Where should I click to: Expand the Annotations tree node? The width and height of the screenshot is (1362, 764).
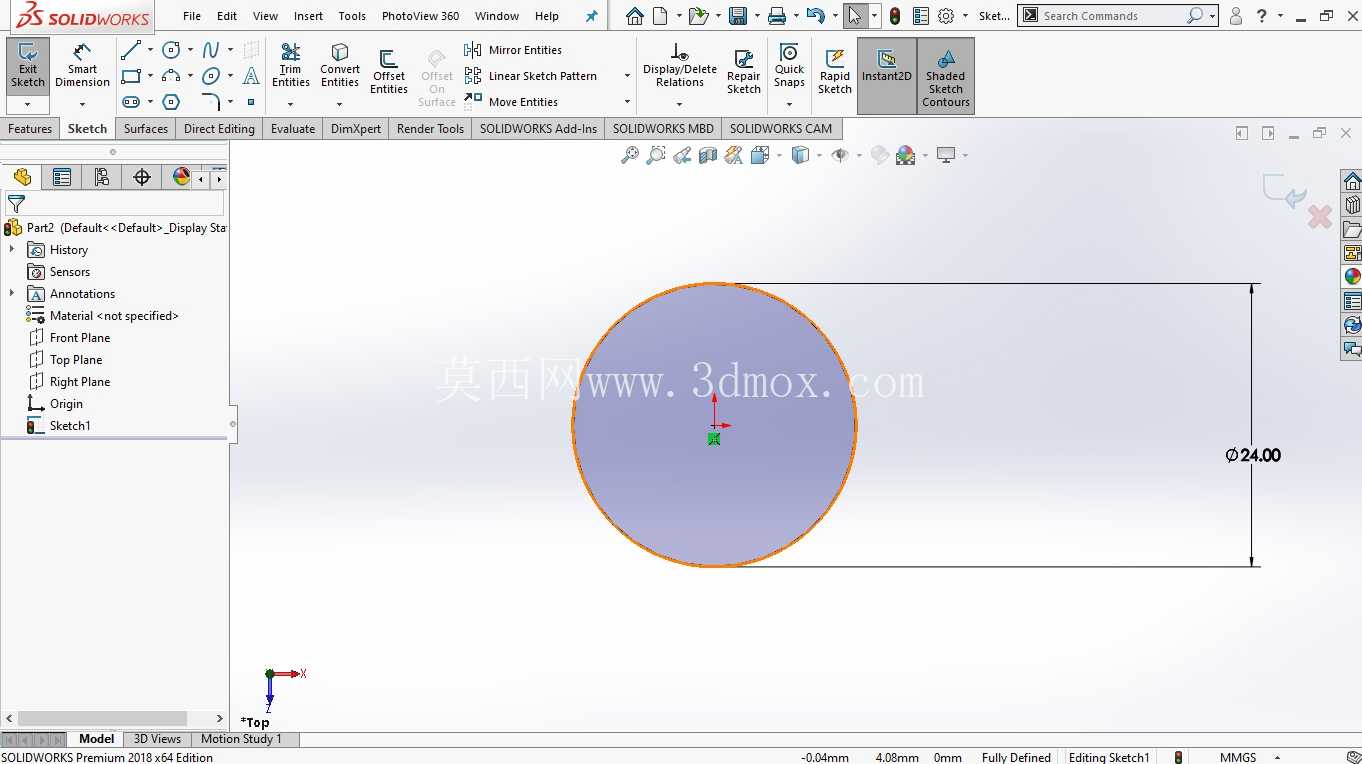pos(12,293)
